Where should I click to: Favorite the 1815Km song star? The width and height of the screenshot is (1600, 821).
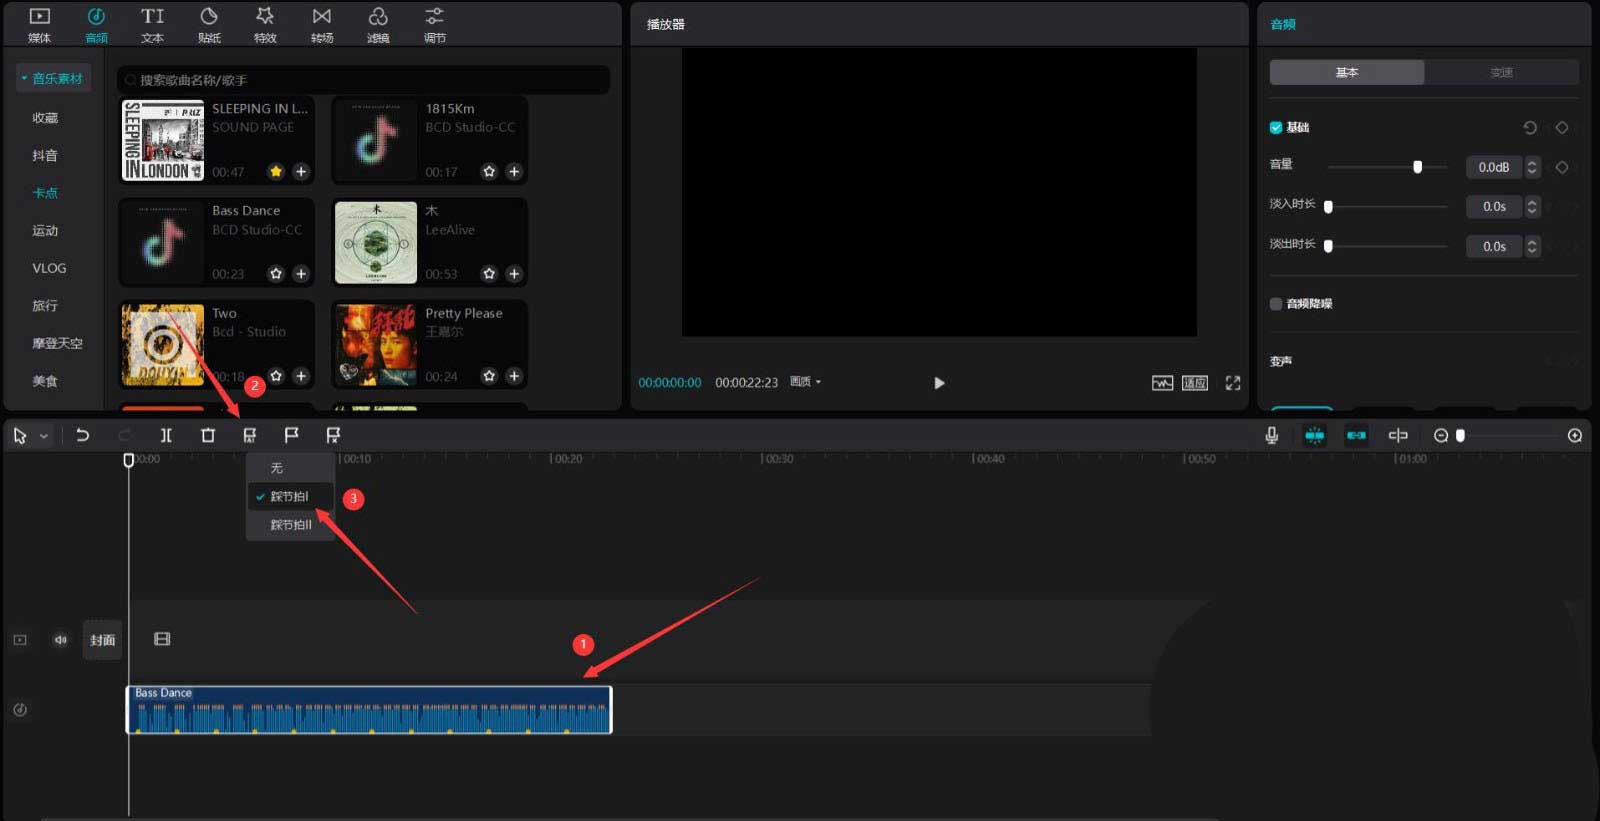(x=489, y=172)
